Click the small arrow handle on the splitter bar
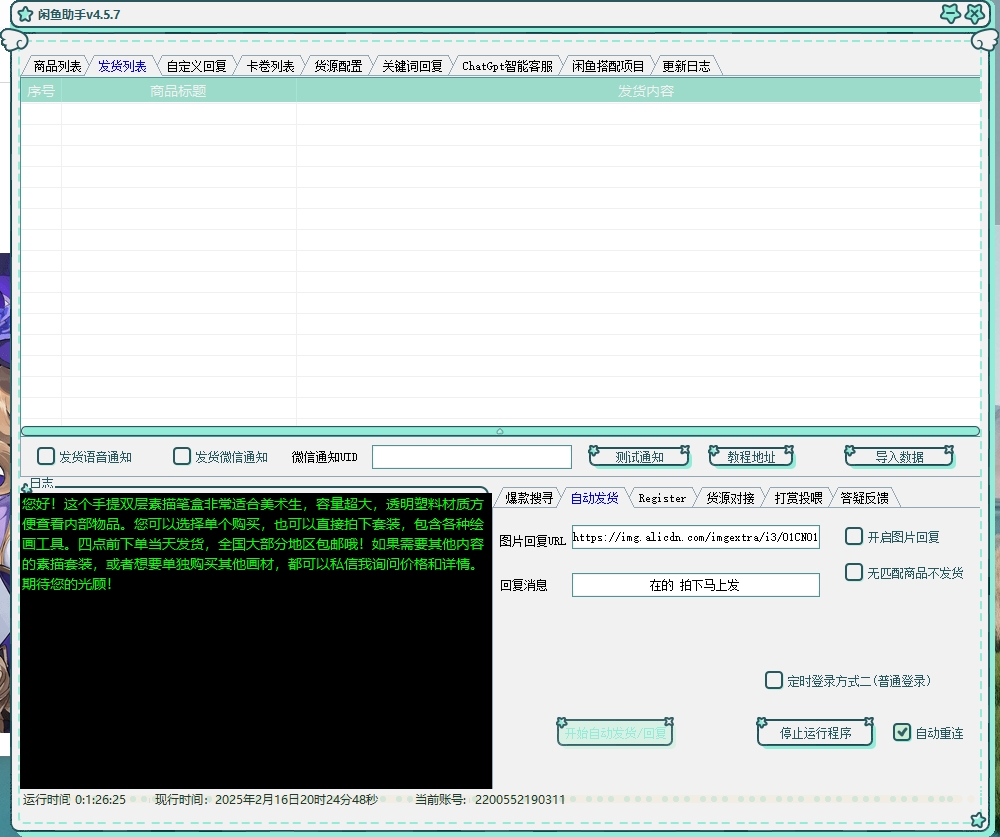 (x=500, y=431)
